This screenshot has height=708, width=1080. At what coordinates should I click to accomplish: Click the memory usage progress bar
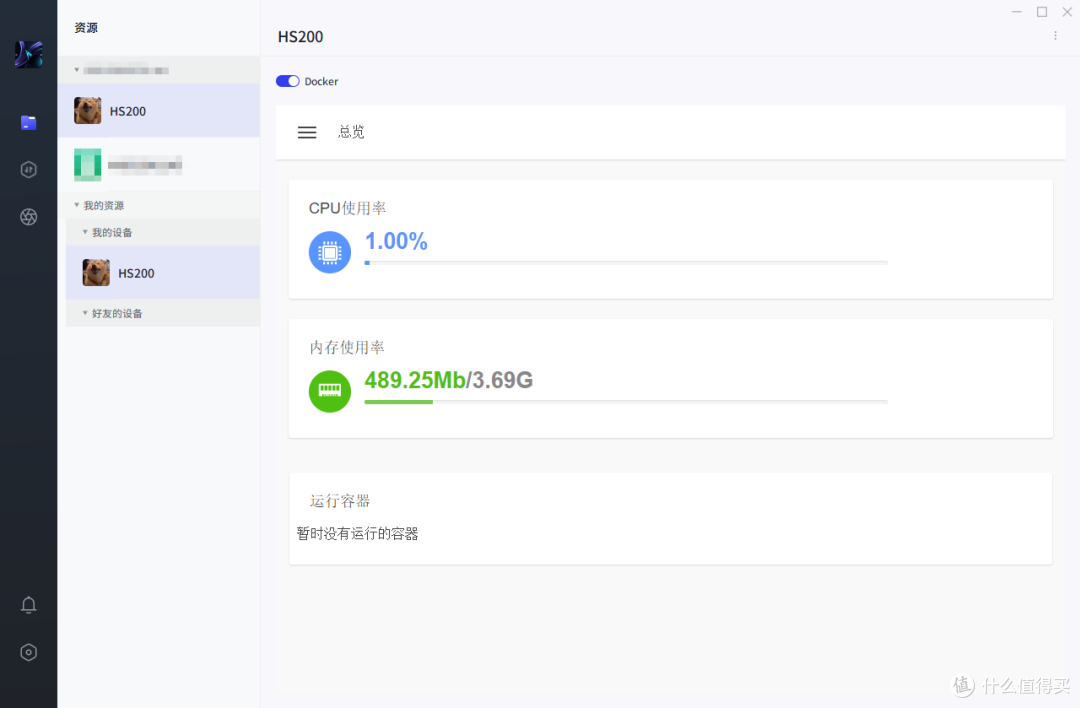[626, 402]
